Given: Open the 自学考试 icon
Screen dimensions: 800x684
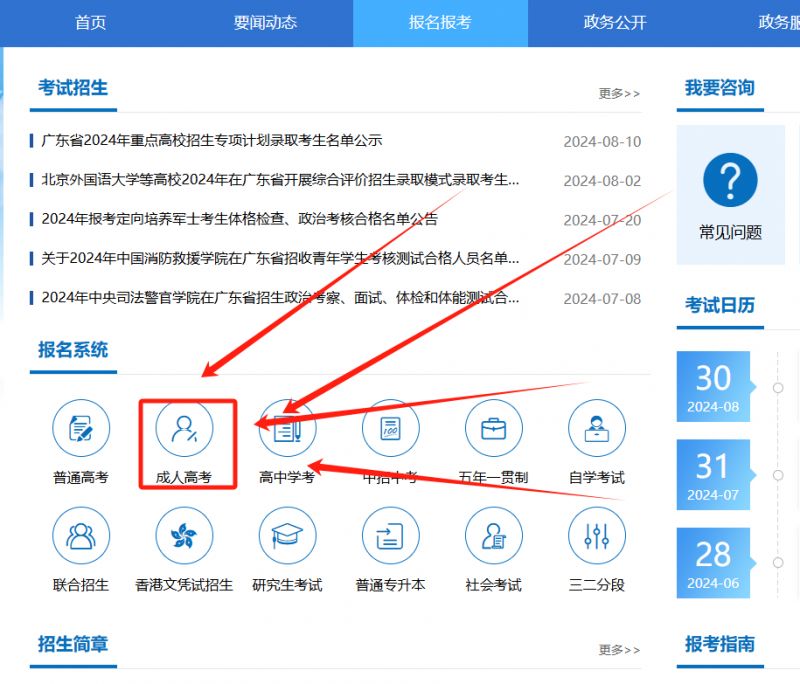Looking at the screenshot, I should [x=596, y=428].
